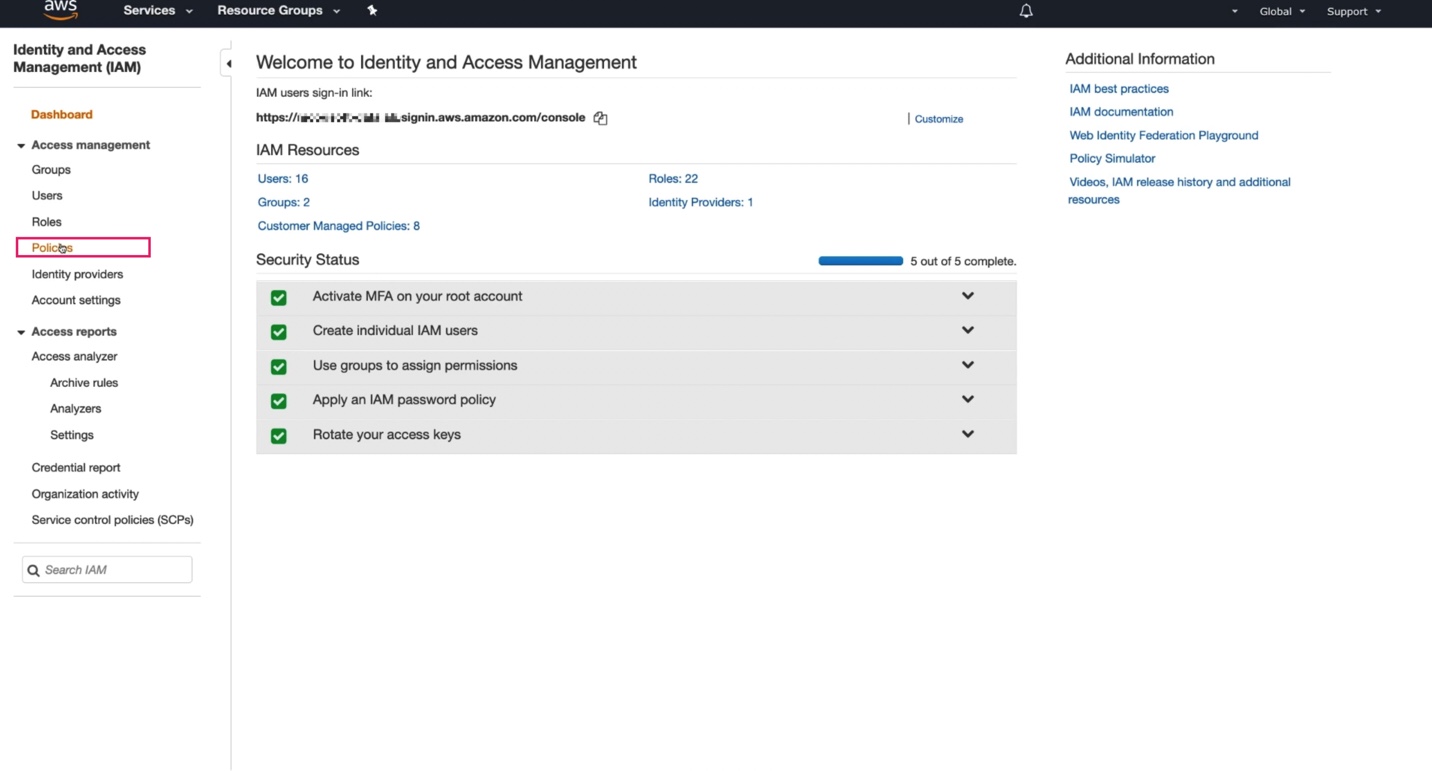
Task: Open Access analyzer in the sidebar
Action: (74, 357)
